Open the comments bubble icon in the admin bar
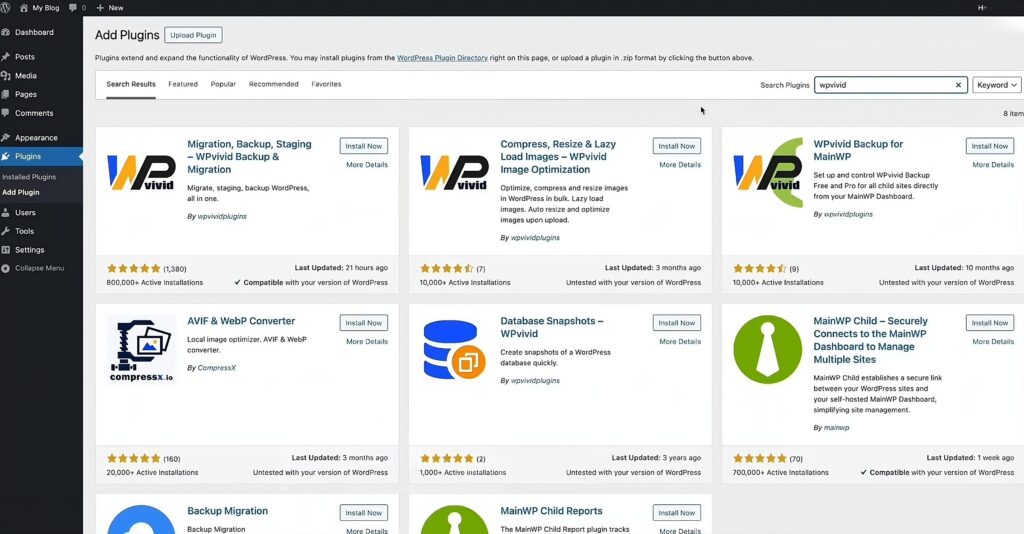1024x534 pixels. tap(72, 8)
